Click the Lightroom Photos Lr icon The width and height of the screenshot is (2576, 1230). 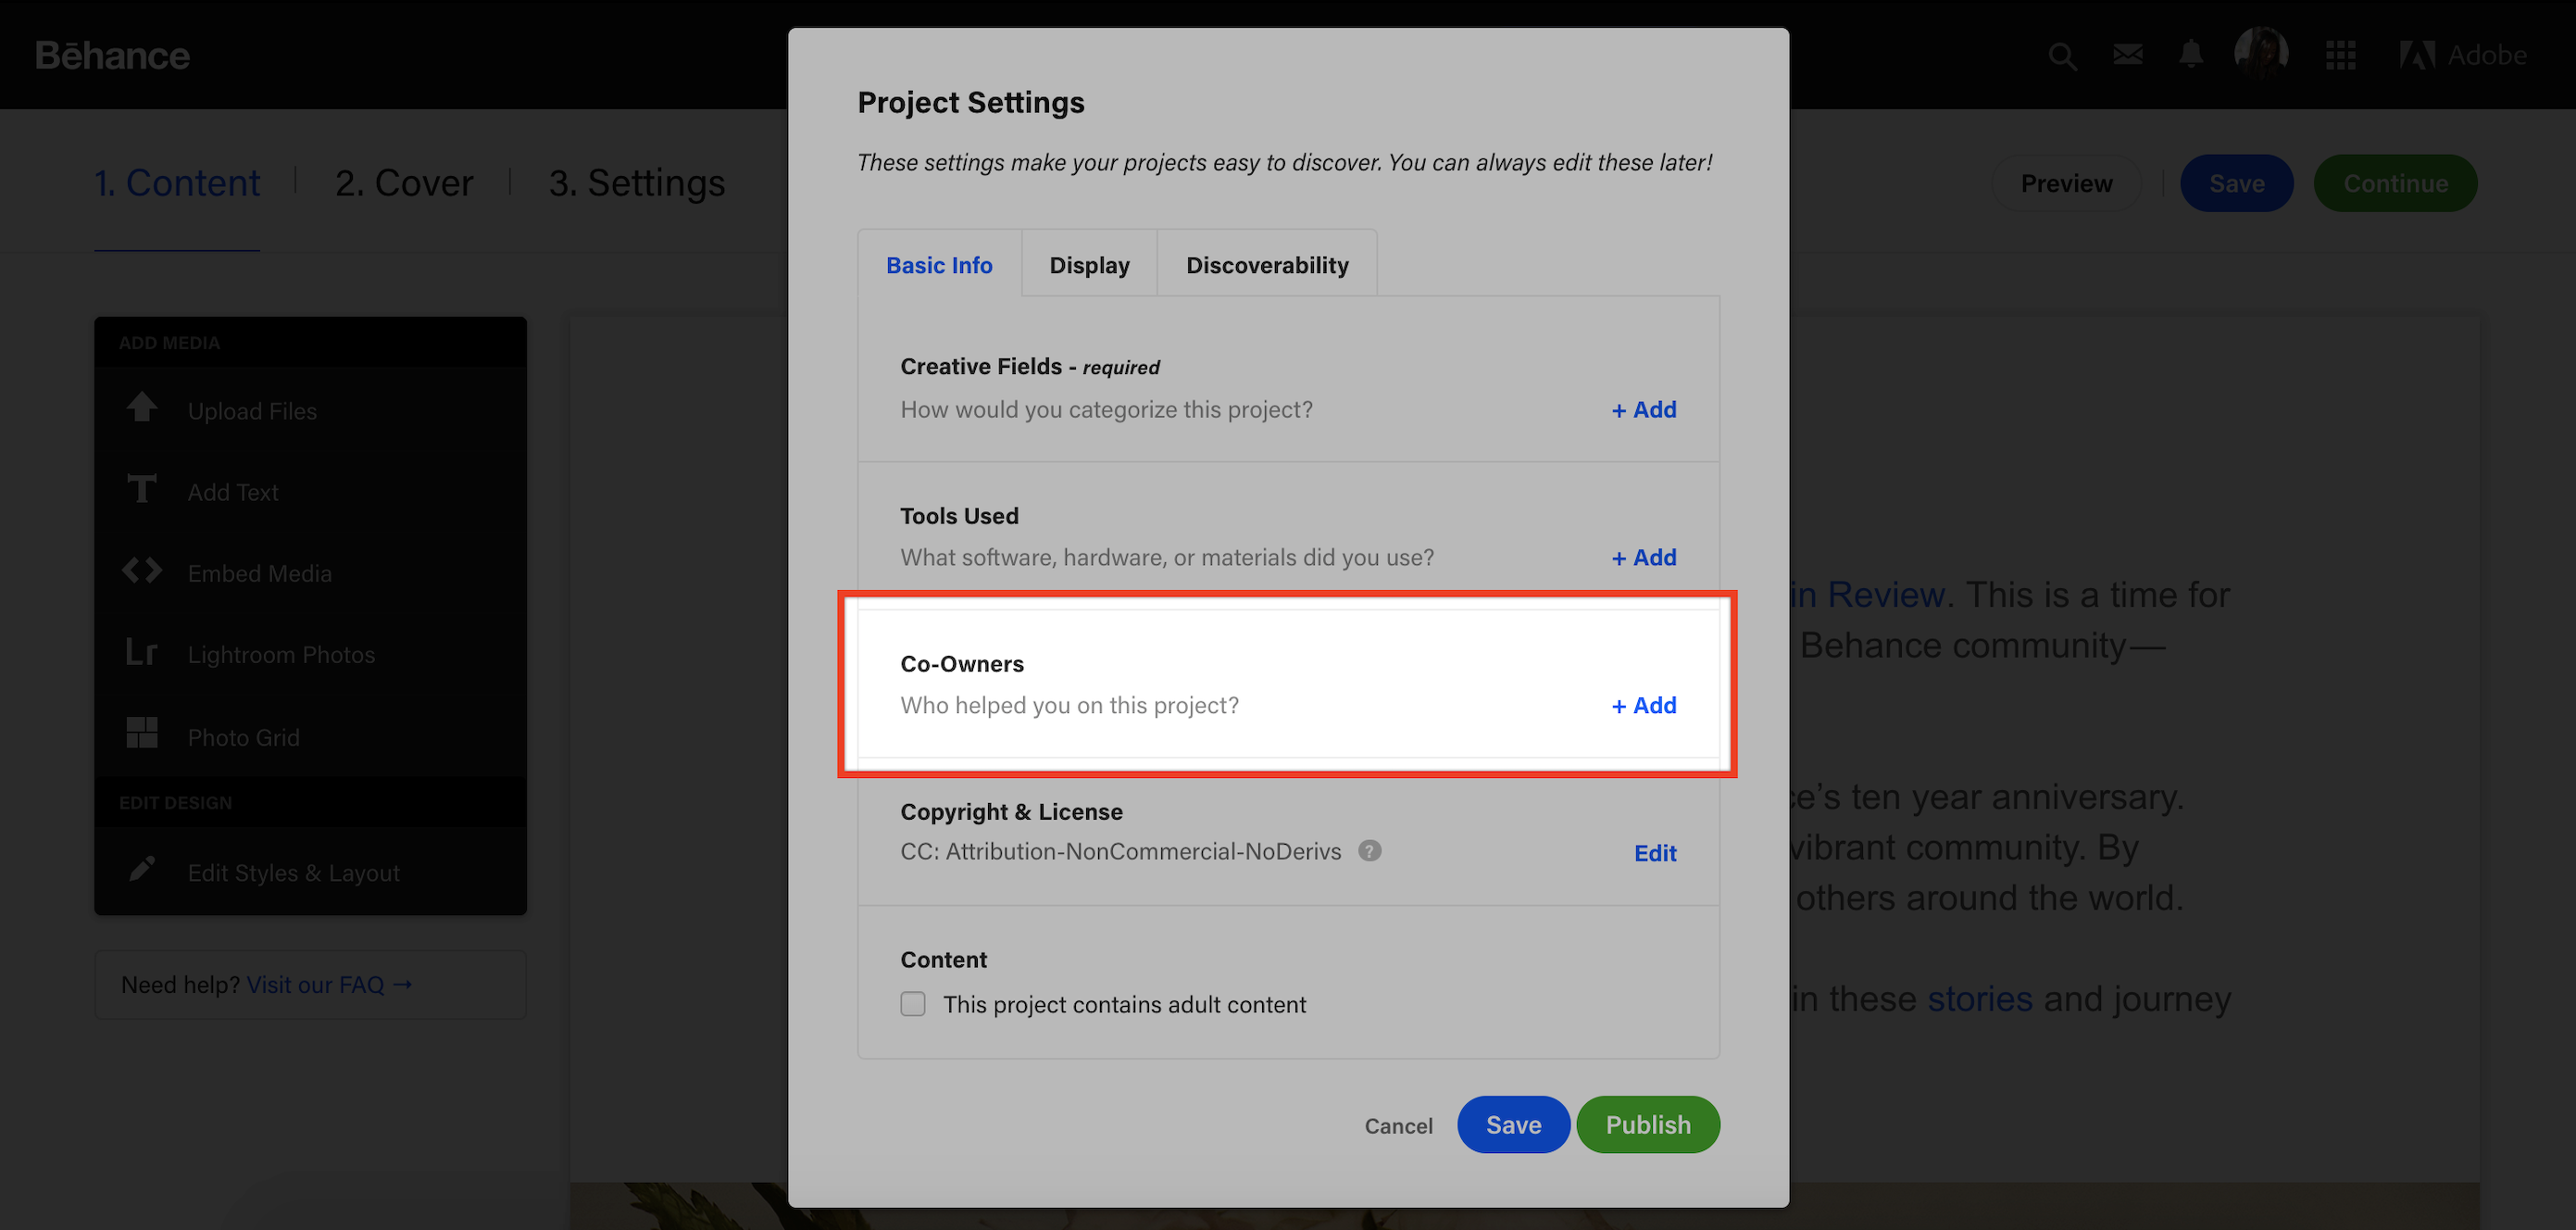click(142, 653)
